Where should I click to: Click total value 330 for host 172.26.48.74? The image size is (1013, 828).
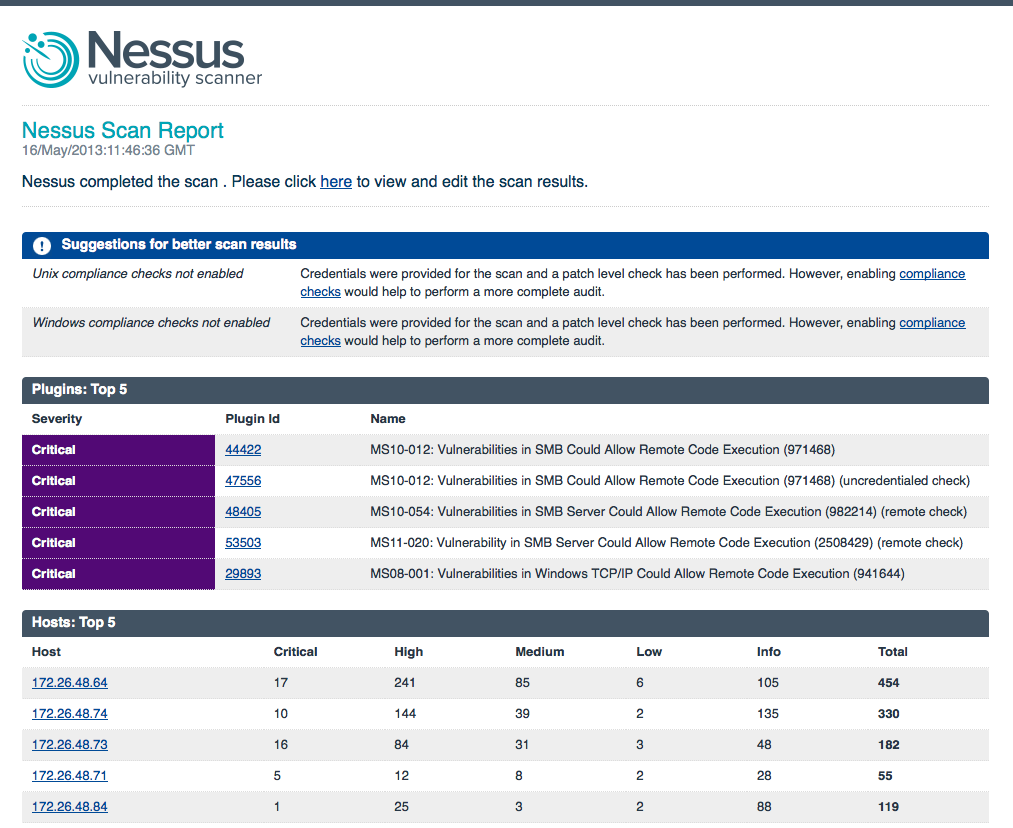point(888,714)
